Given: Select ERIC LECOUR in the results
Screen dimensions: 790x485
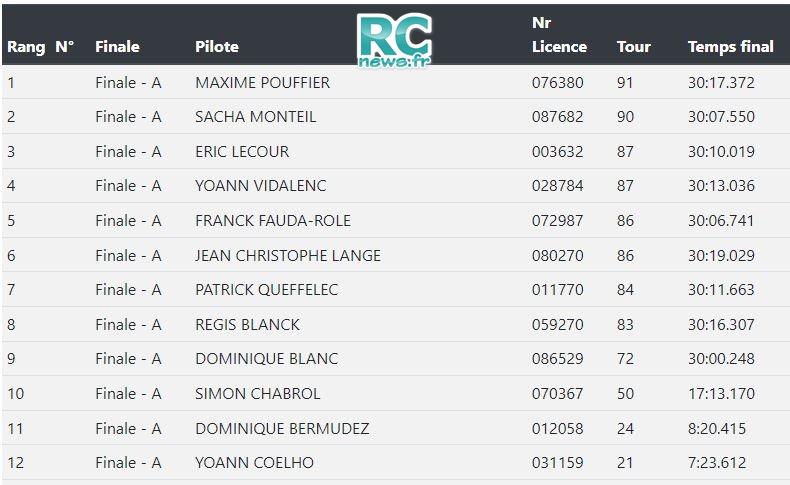Looking at the screenshot, I should (242, 152).
